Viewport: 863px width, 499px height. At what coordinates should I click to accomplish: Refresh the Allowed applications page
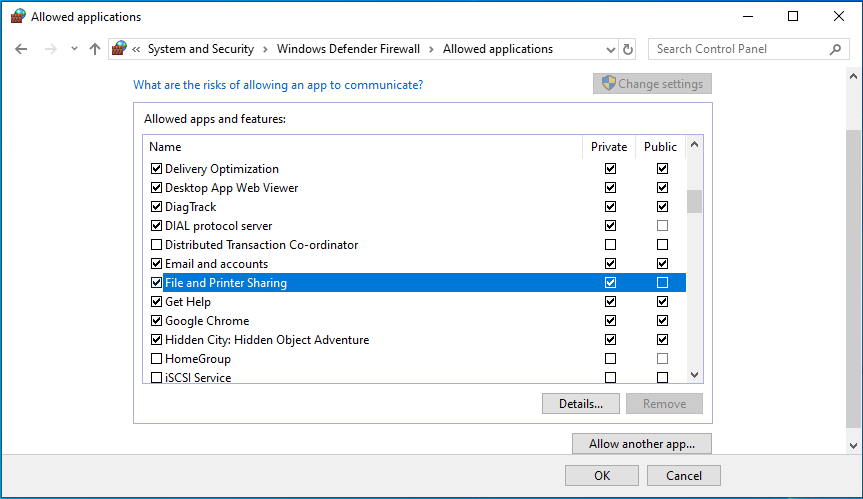tap(628, 49)
